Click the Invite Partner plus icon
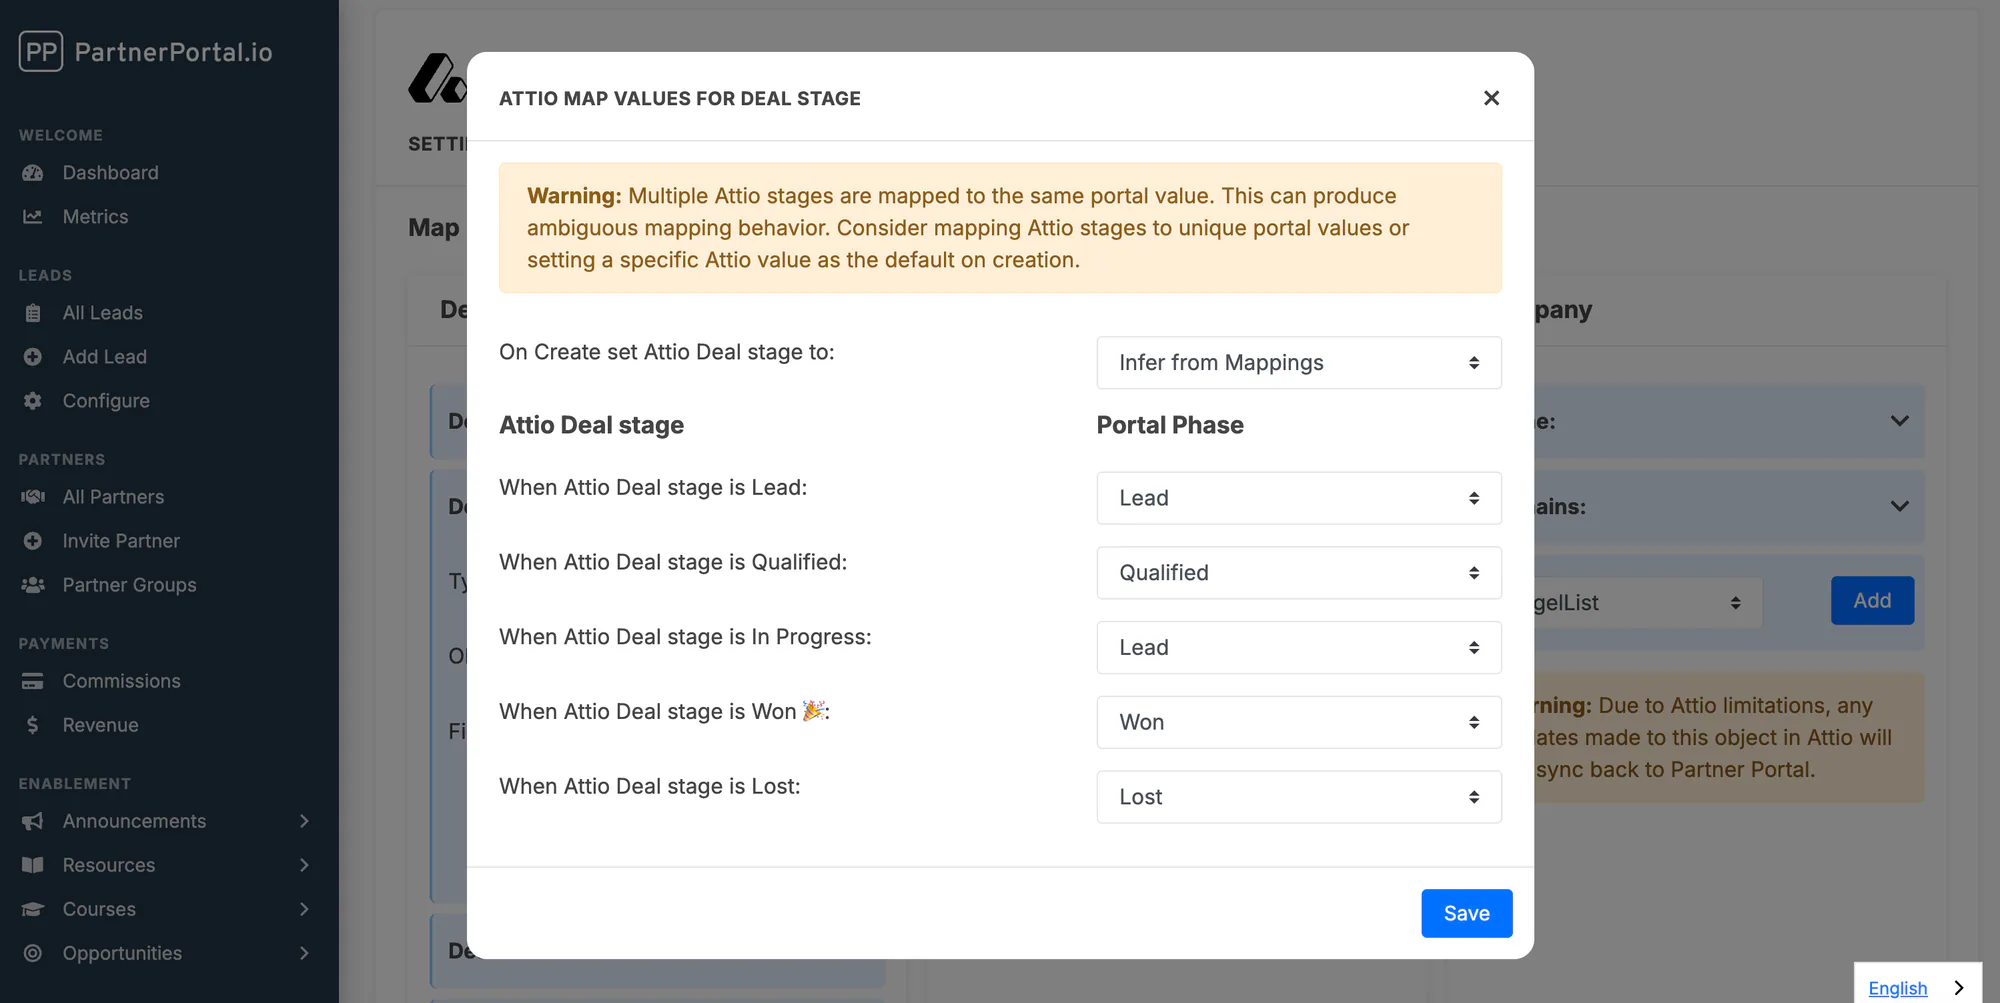Image resolution: width=2000 pixels, height=1003 pixels. tap(33, 541)
